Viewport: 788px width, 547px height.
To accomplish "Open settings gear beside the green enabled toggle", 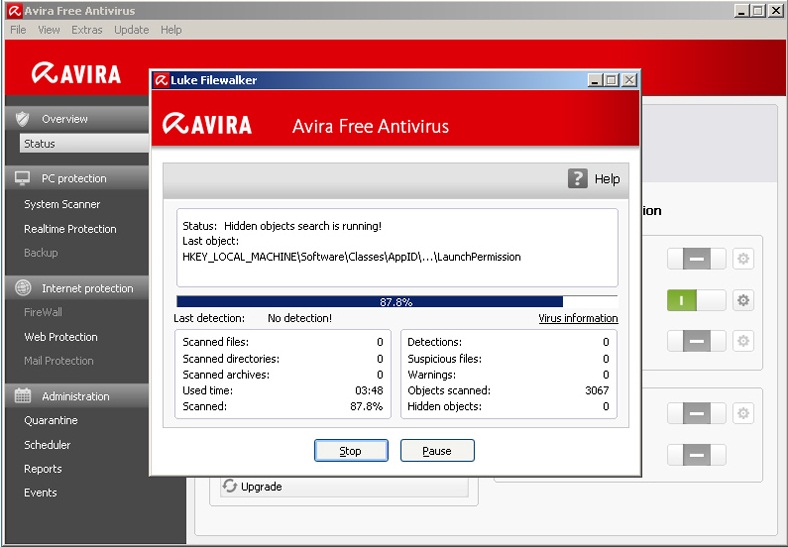I will pos(743,300).
